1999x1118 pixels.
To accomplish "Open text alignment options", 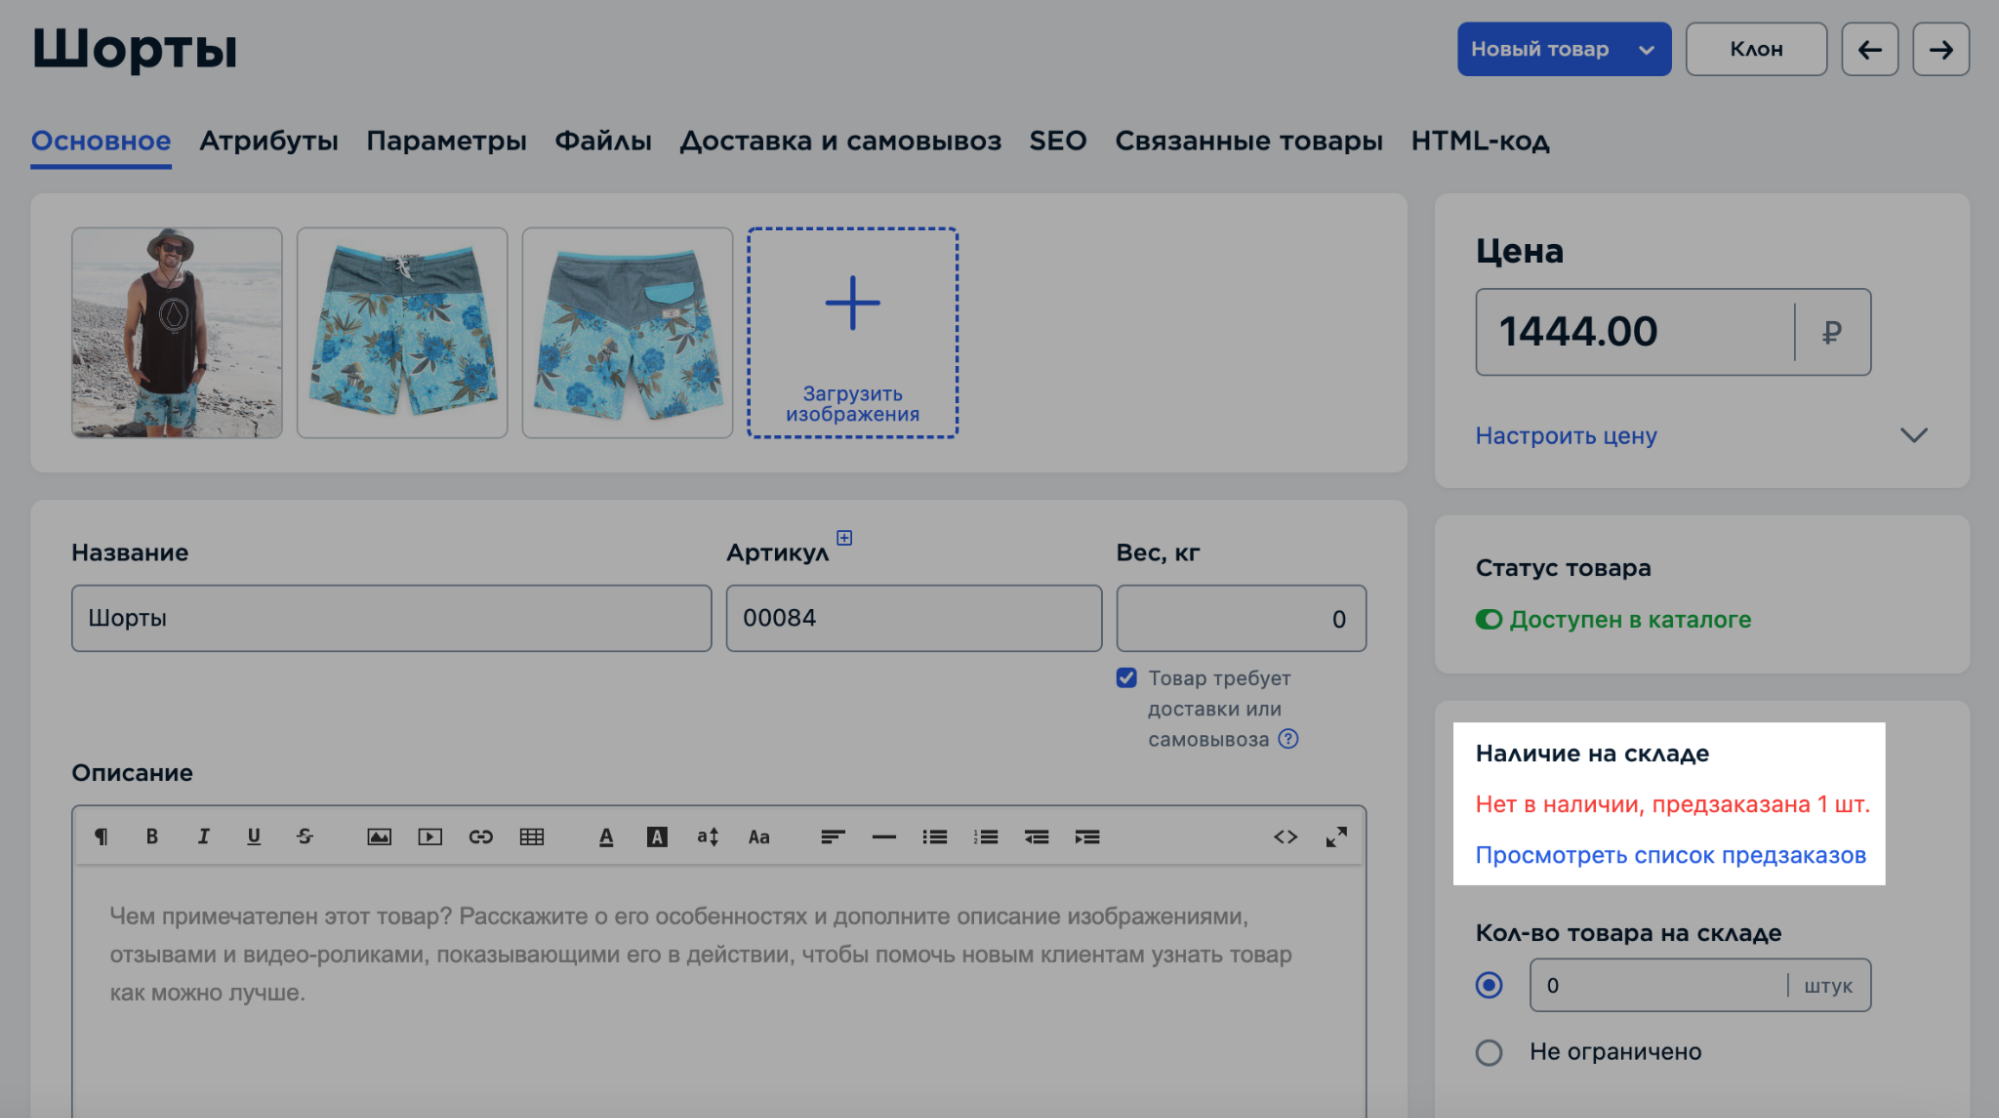I will coord(833,837).
